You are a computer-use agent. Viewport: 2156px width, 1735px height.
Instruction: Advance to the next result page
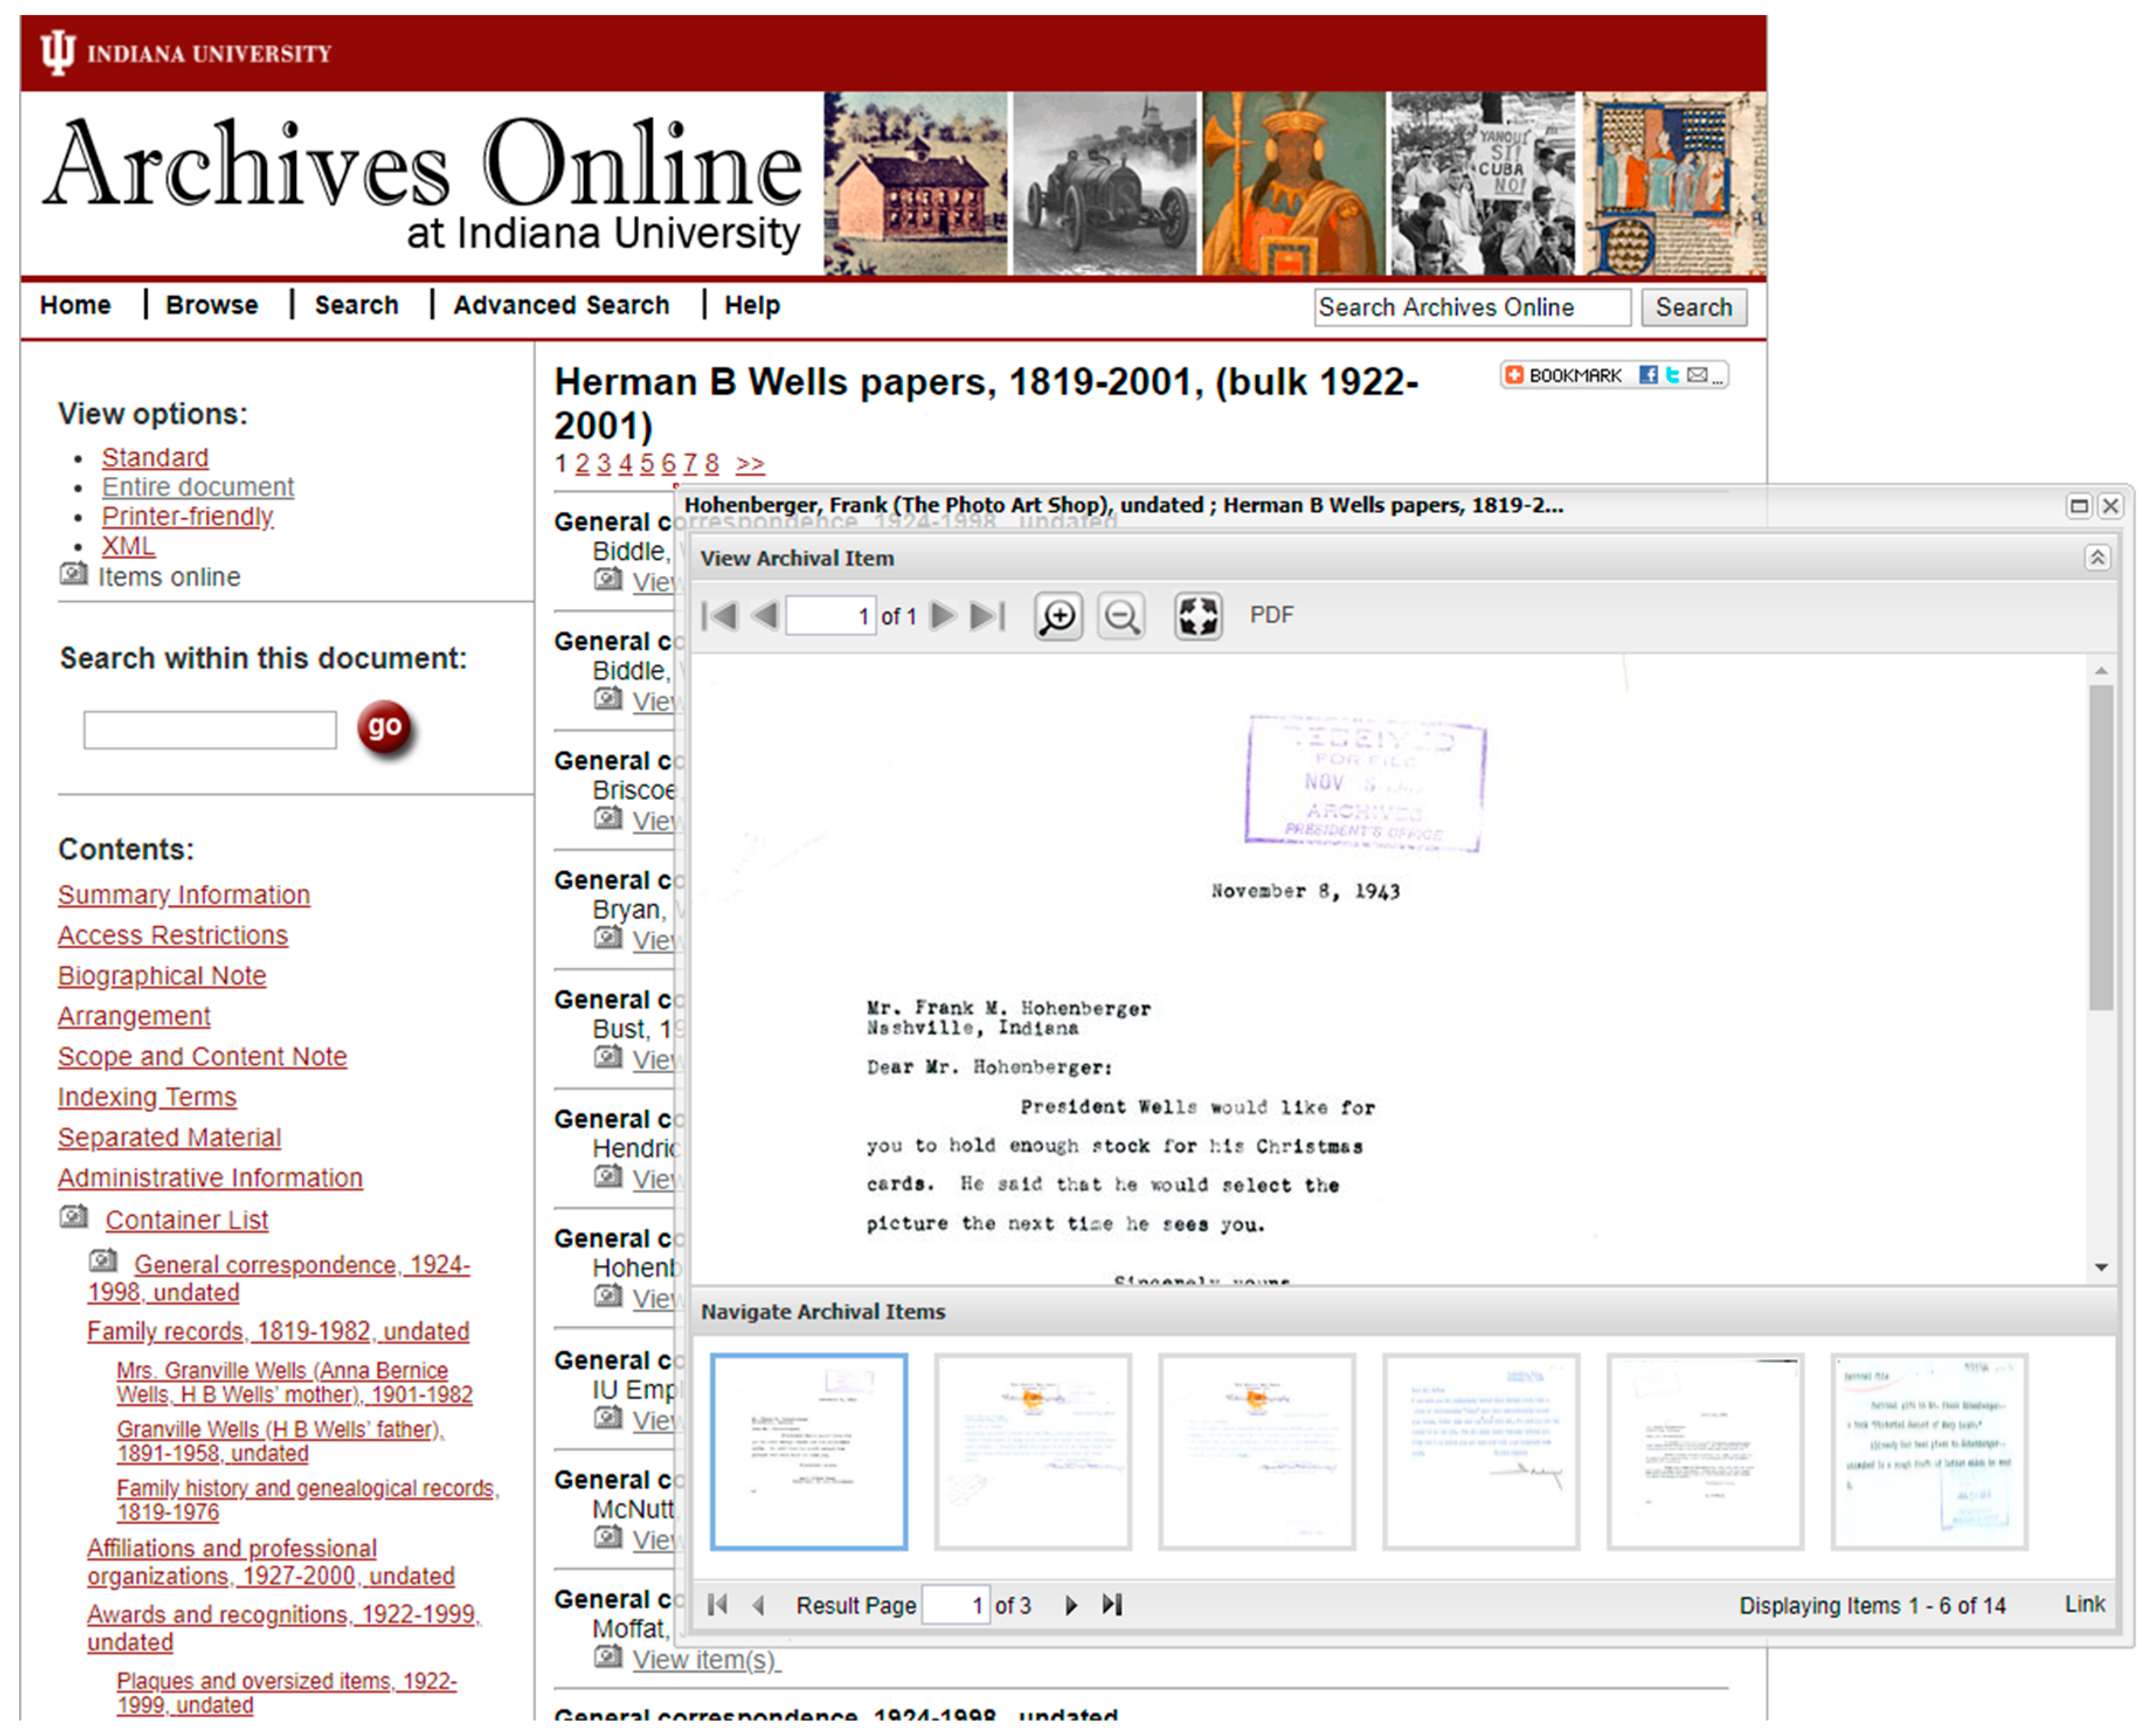[x=1071, y=1605]
